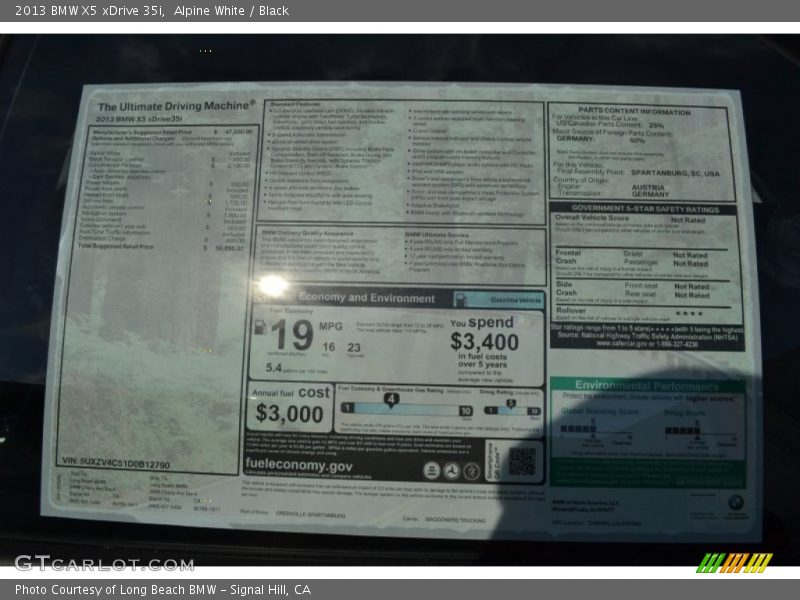Click the 'Gasoline Vehicle' label

515,300
